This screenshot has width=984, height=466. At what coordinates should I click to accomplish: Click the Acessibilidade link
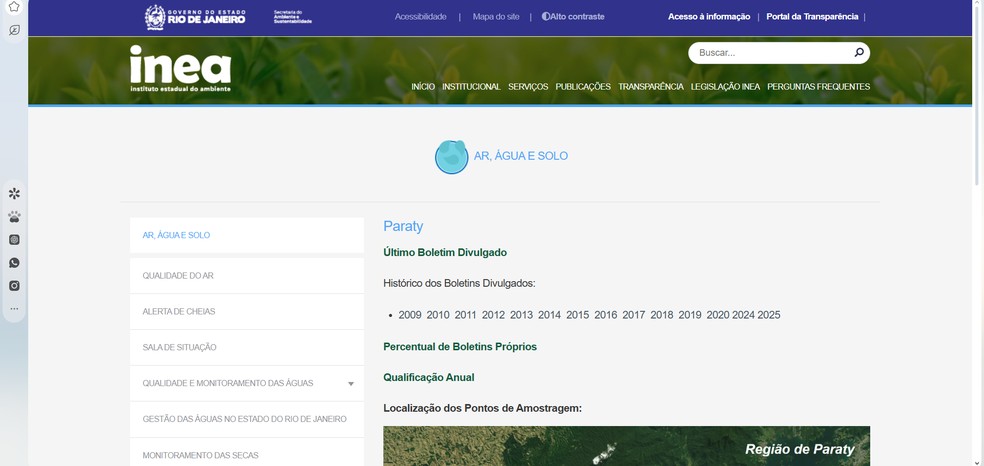pos(420,17)
